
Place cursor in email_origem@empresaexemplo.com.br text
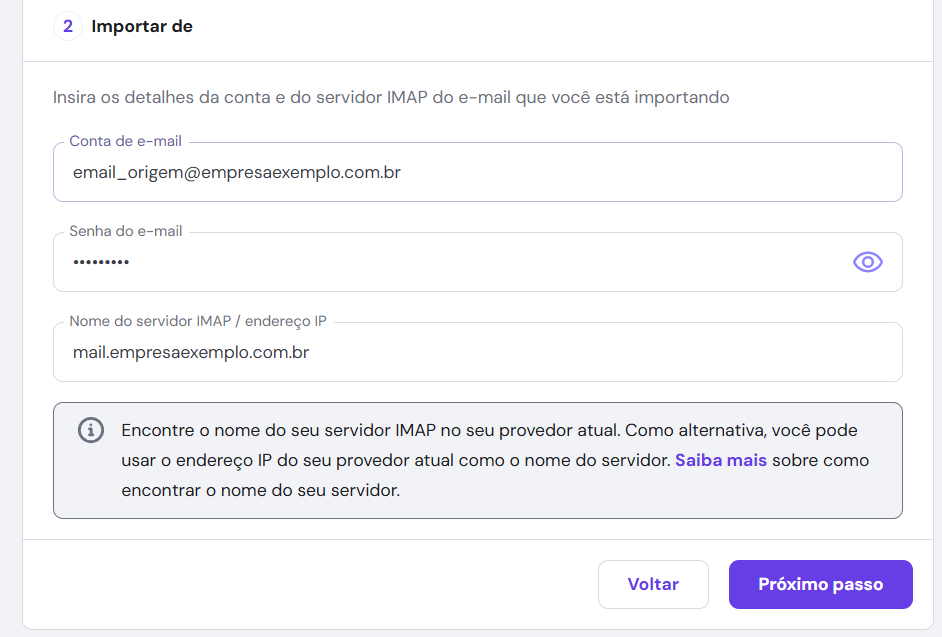pyautogui.click(x=237, y=172)
